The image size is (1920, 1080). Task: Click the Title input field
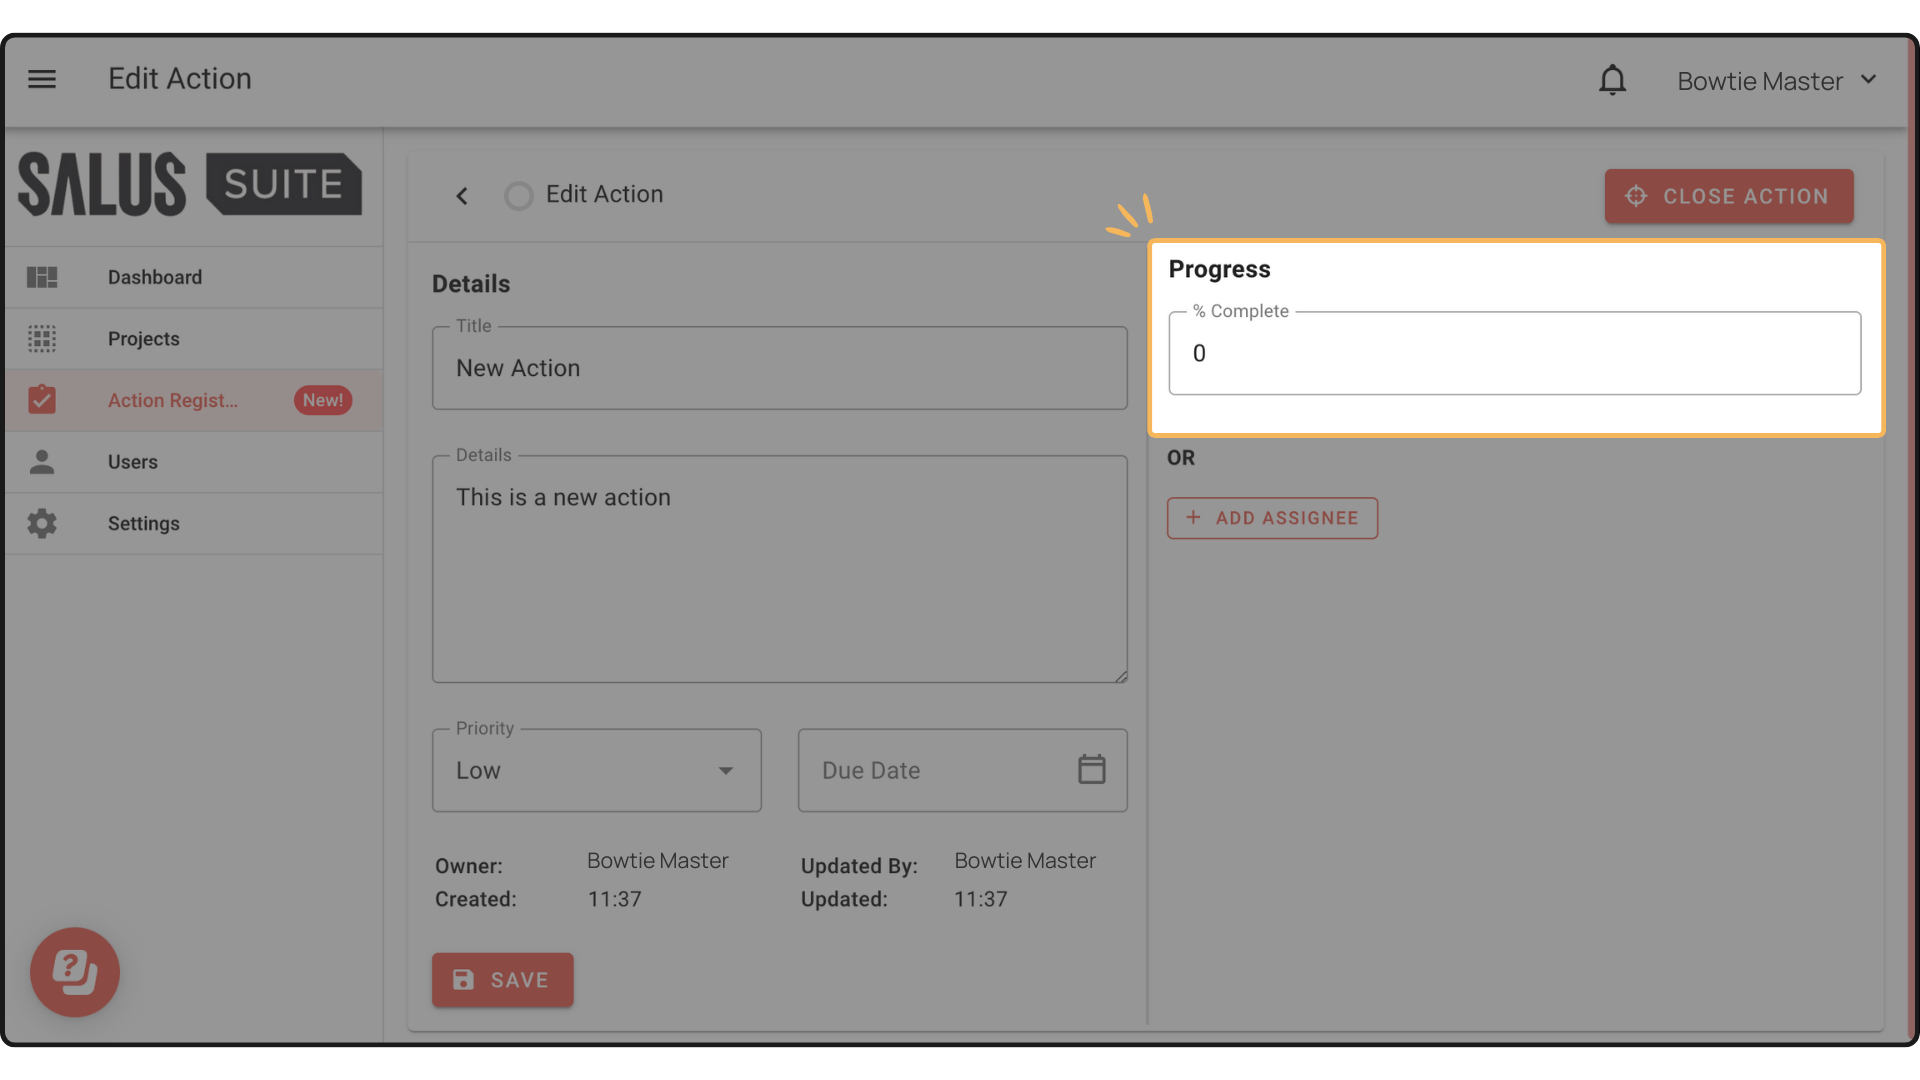click(x=780, y=368)
